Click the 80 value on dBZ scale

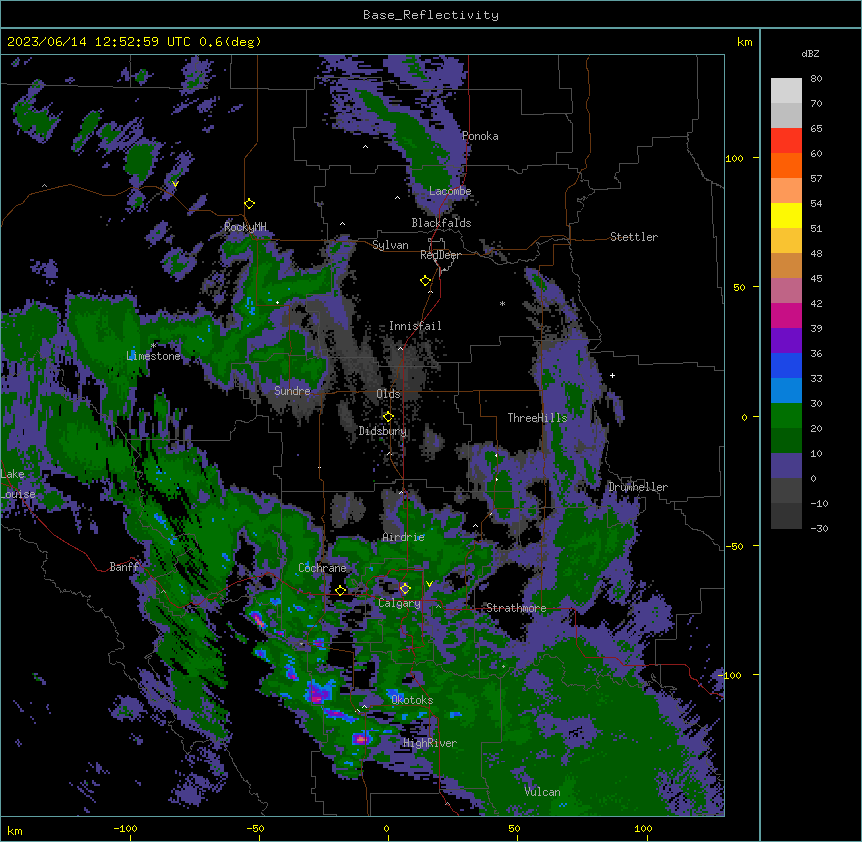tap(816, 78)
